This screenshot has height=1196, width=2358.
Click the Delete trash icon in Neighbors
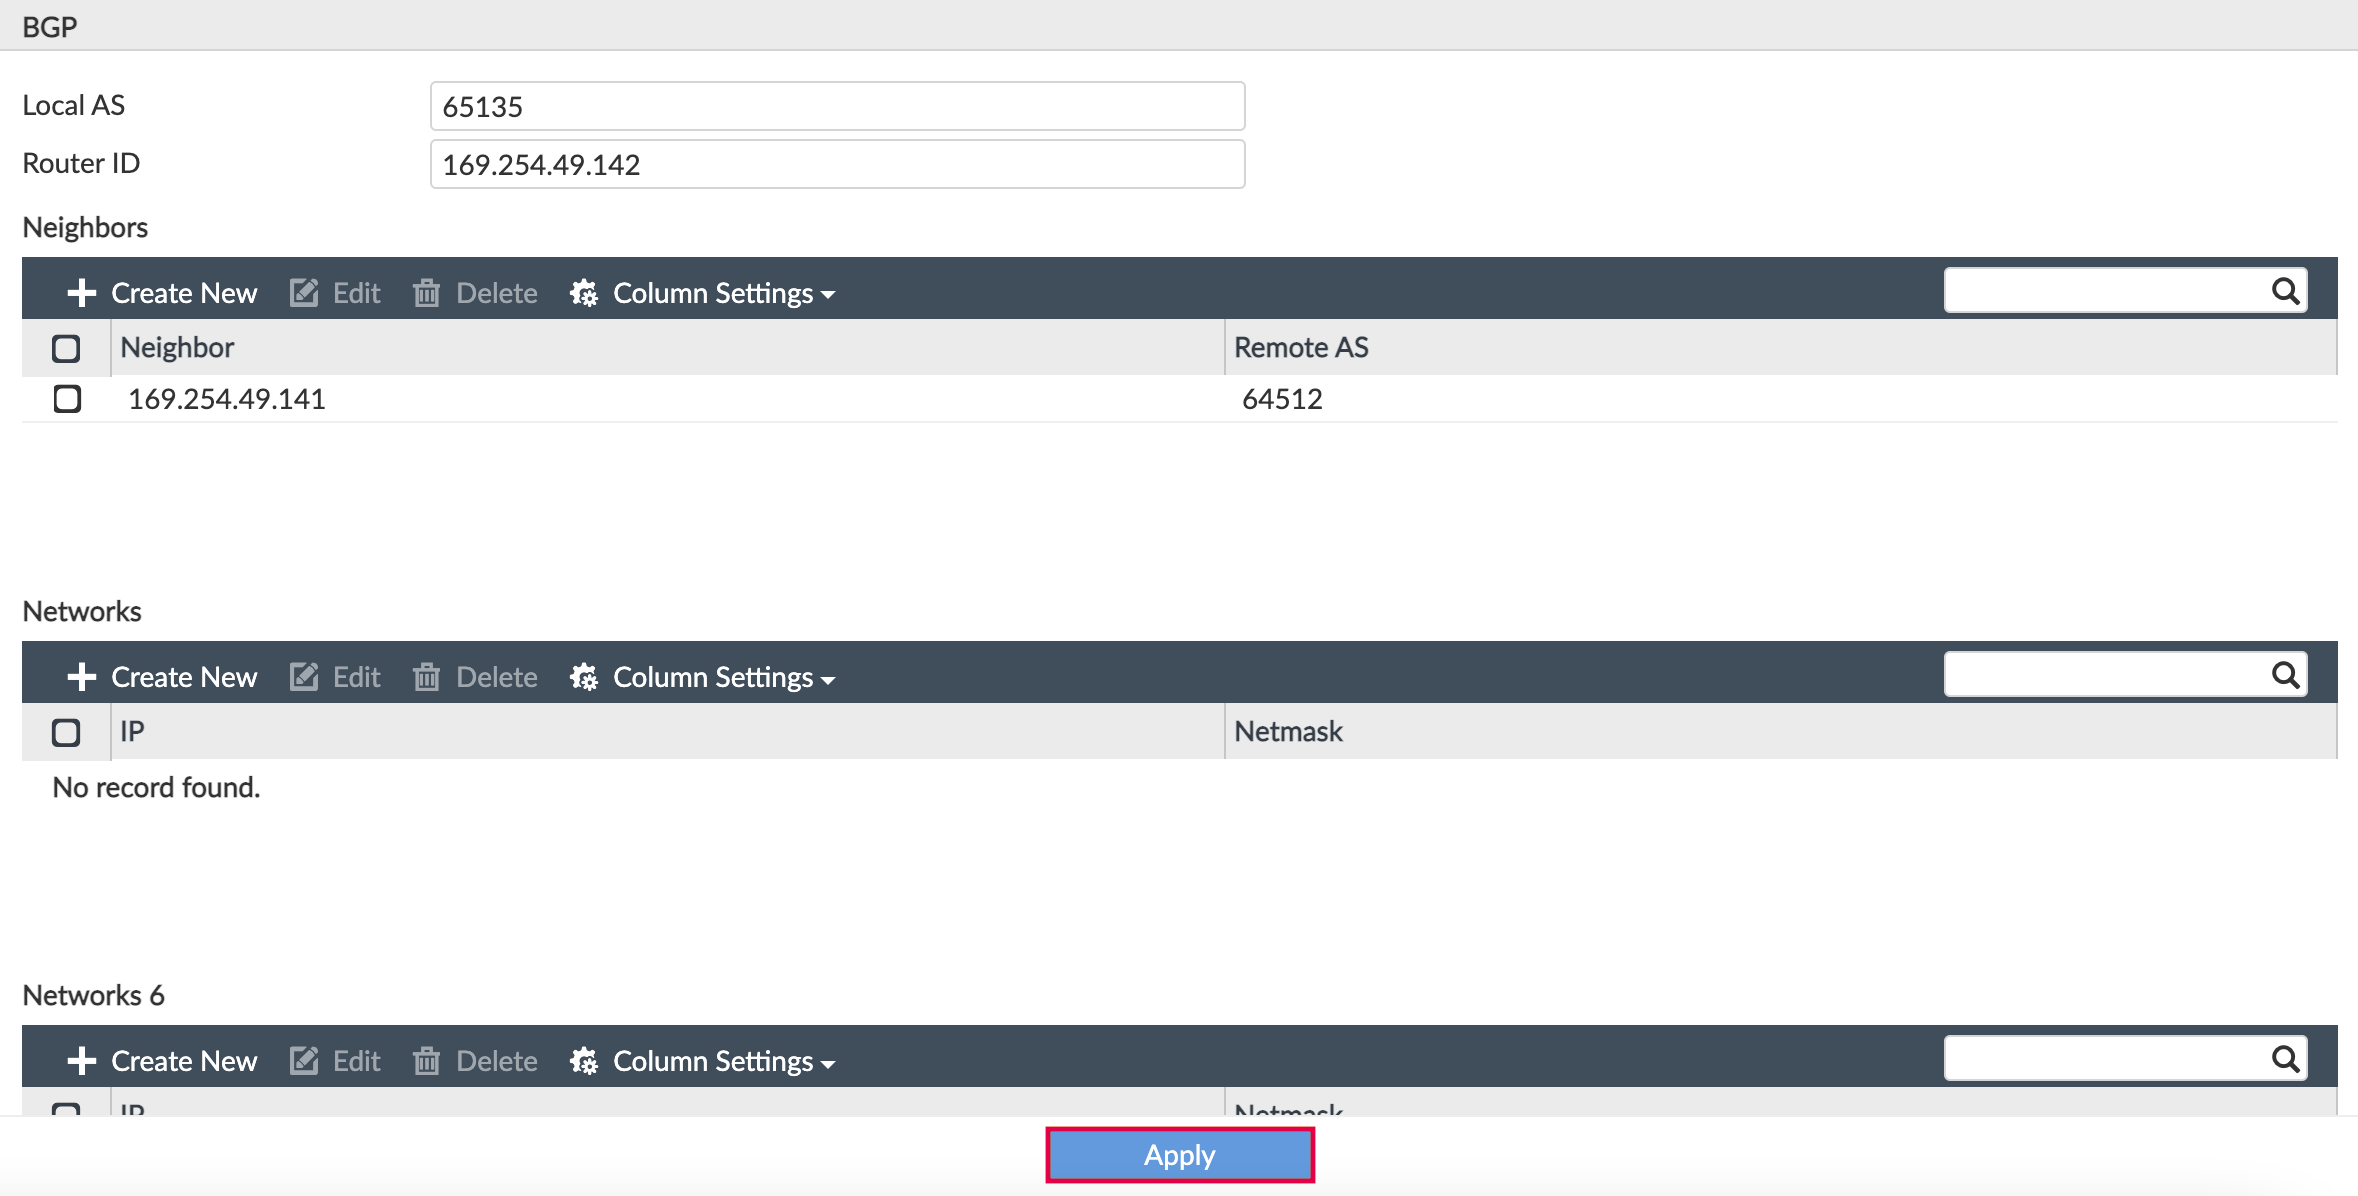[427, 293]
